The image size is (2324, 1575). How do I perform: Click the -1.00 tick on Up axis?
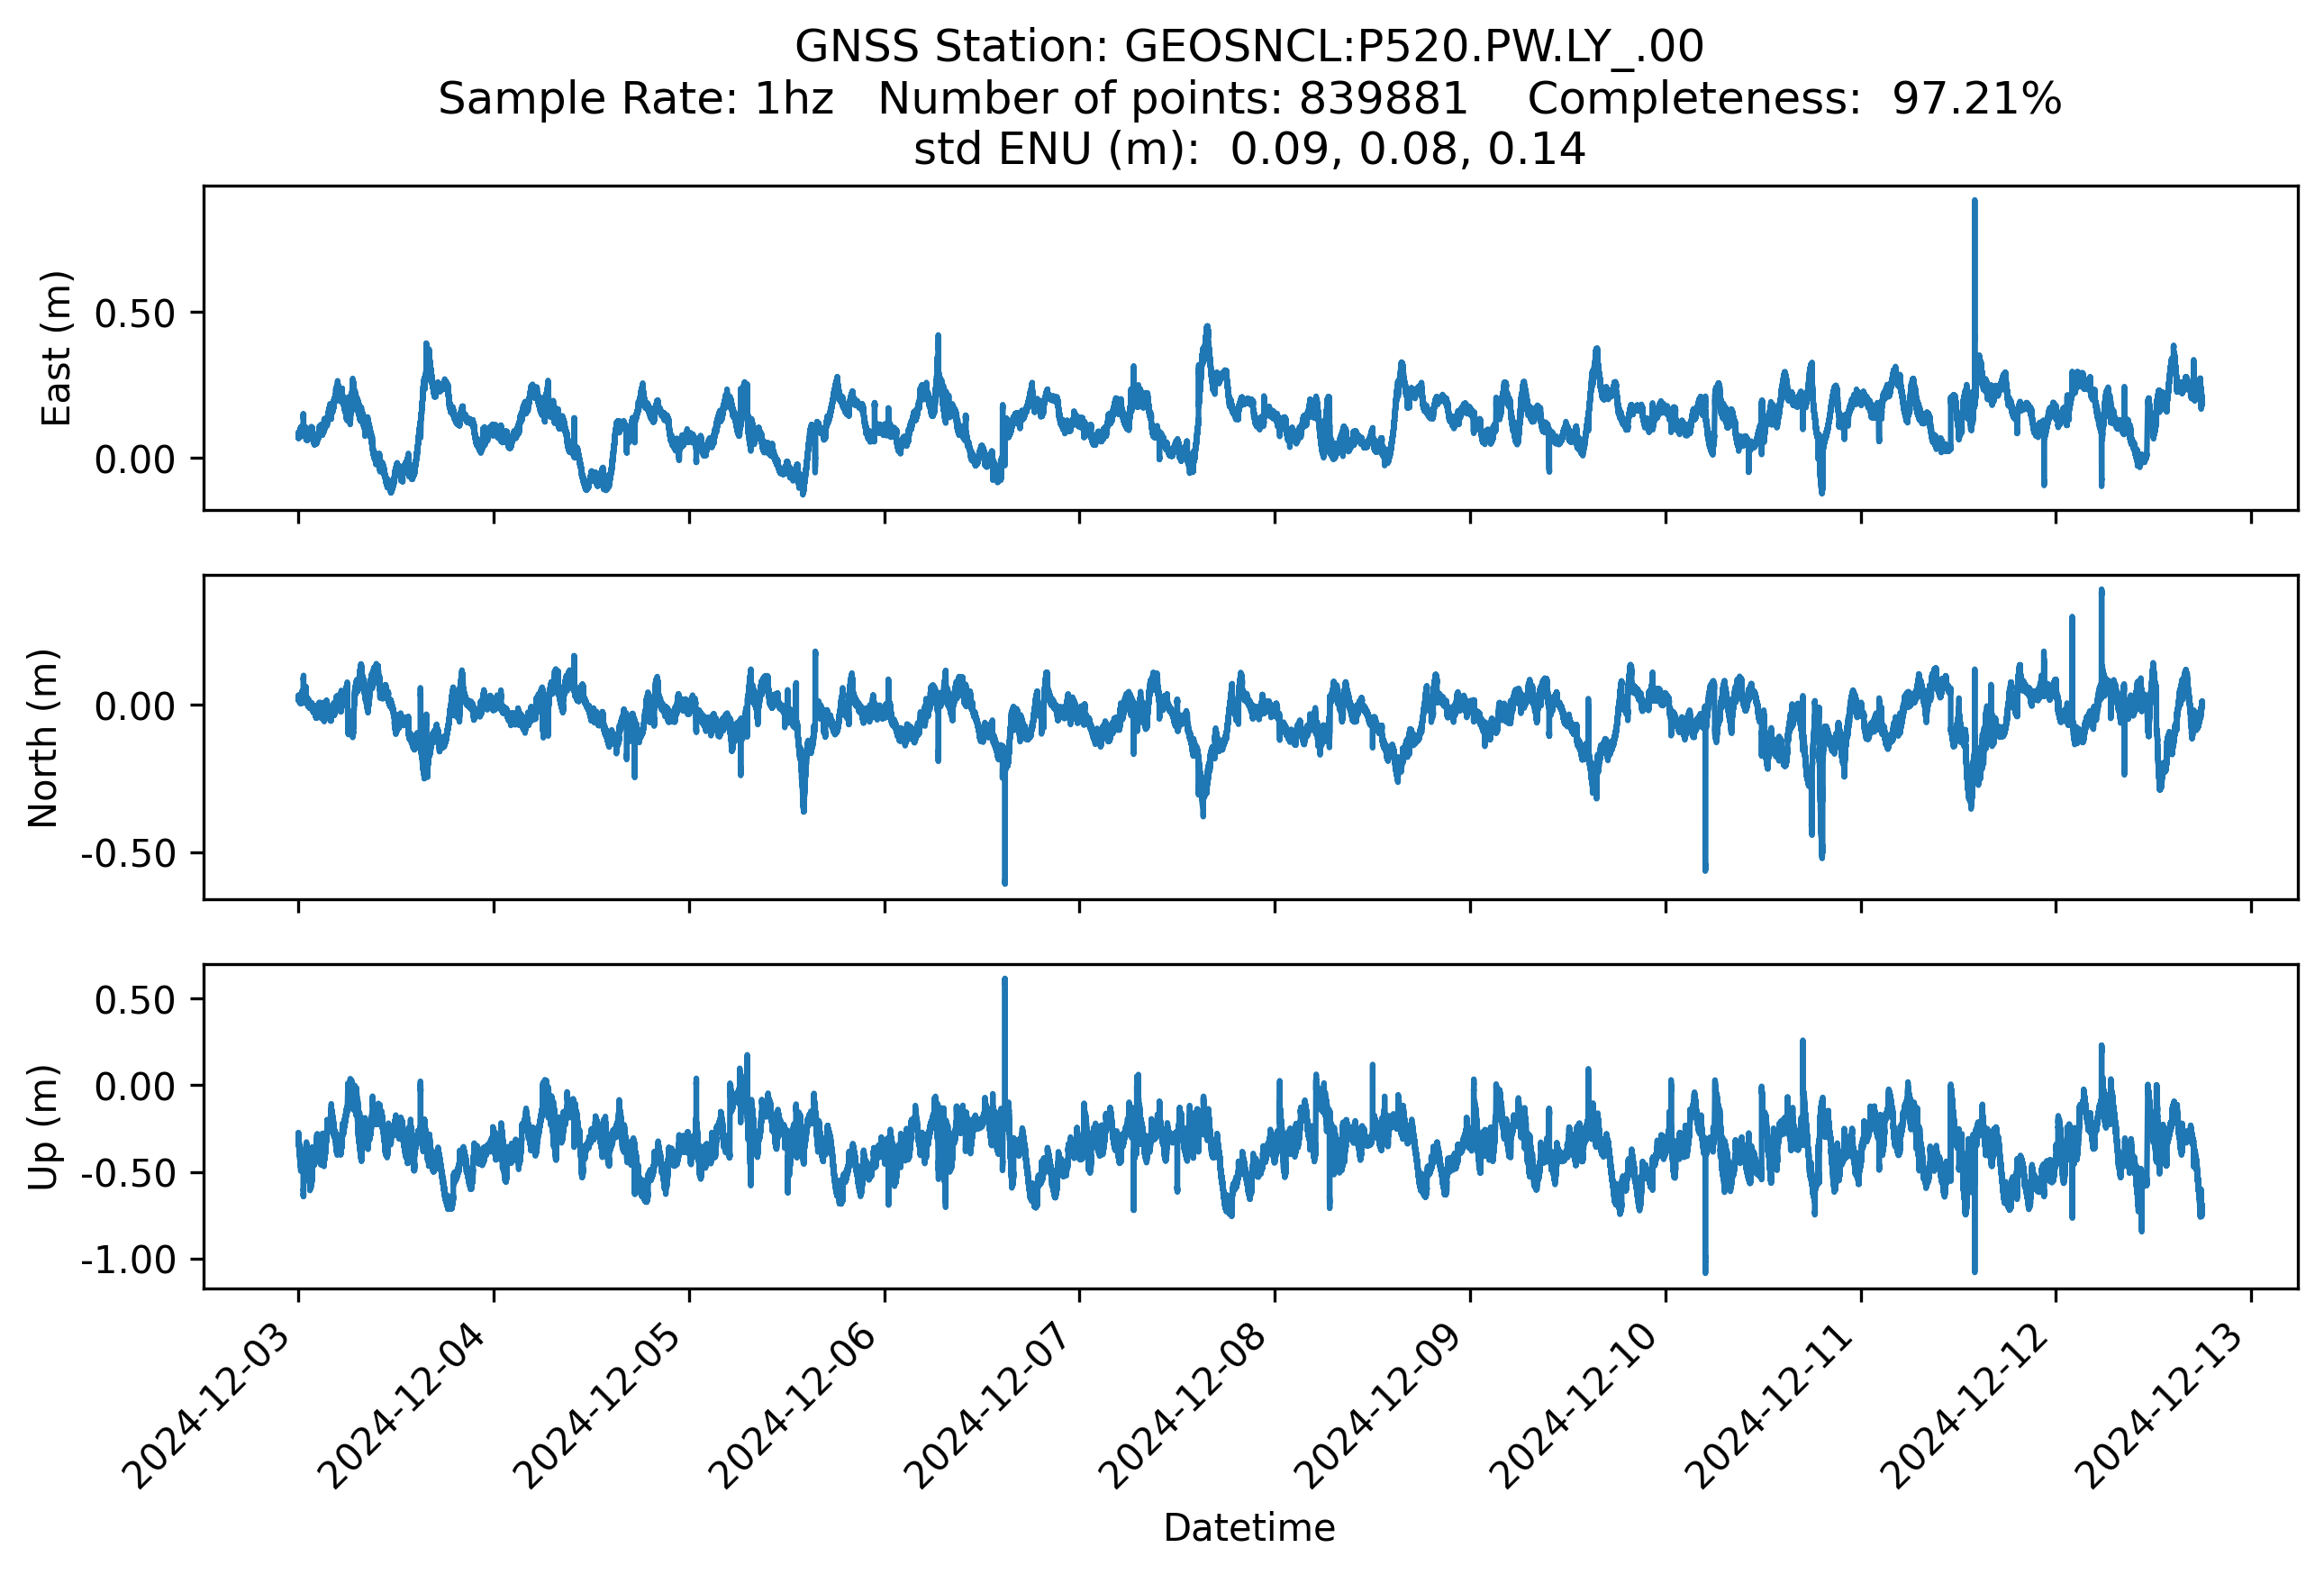click(x=128, y=1260)
